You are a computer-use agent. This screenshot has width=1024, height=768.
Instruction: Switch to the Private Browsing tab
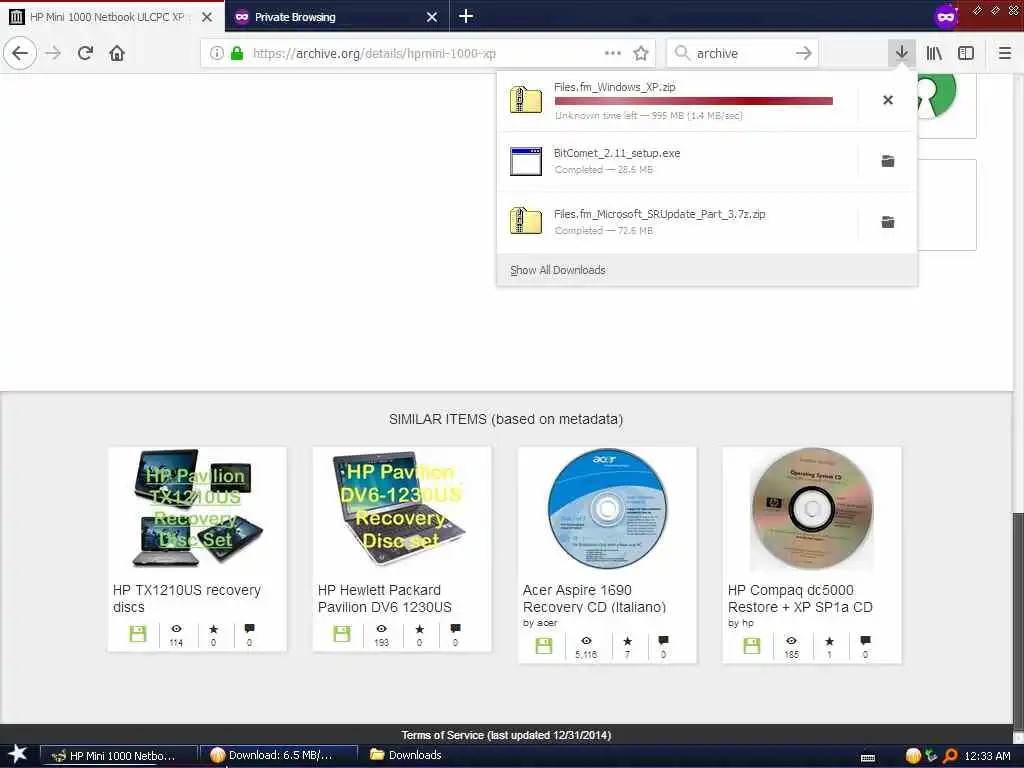pyautogui.click(x=336, y=17)
